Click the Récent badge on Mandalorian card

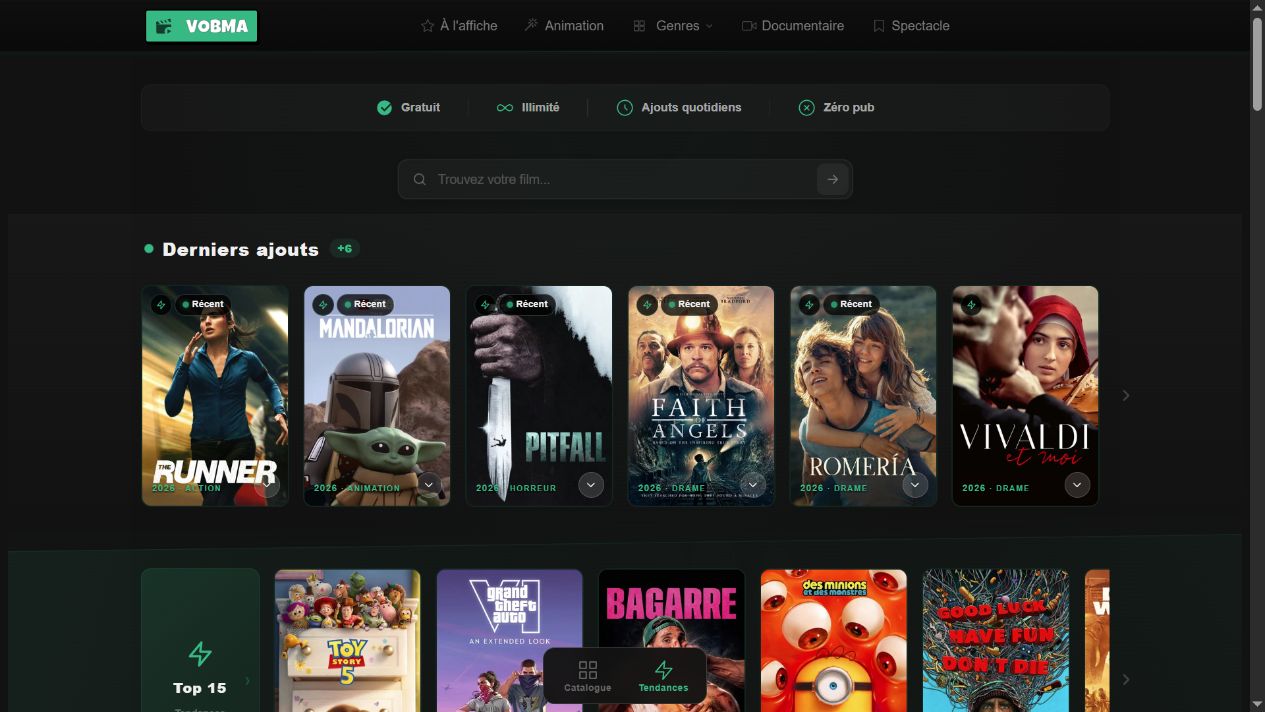tap(365, 304)
